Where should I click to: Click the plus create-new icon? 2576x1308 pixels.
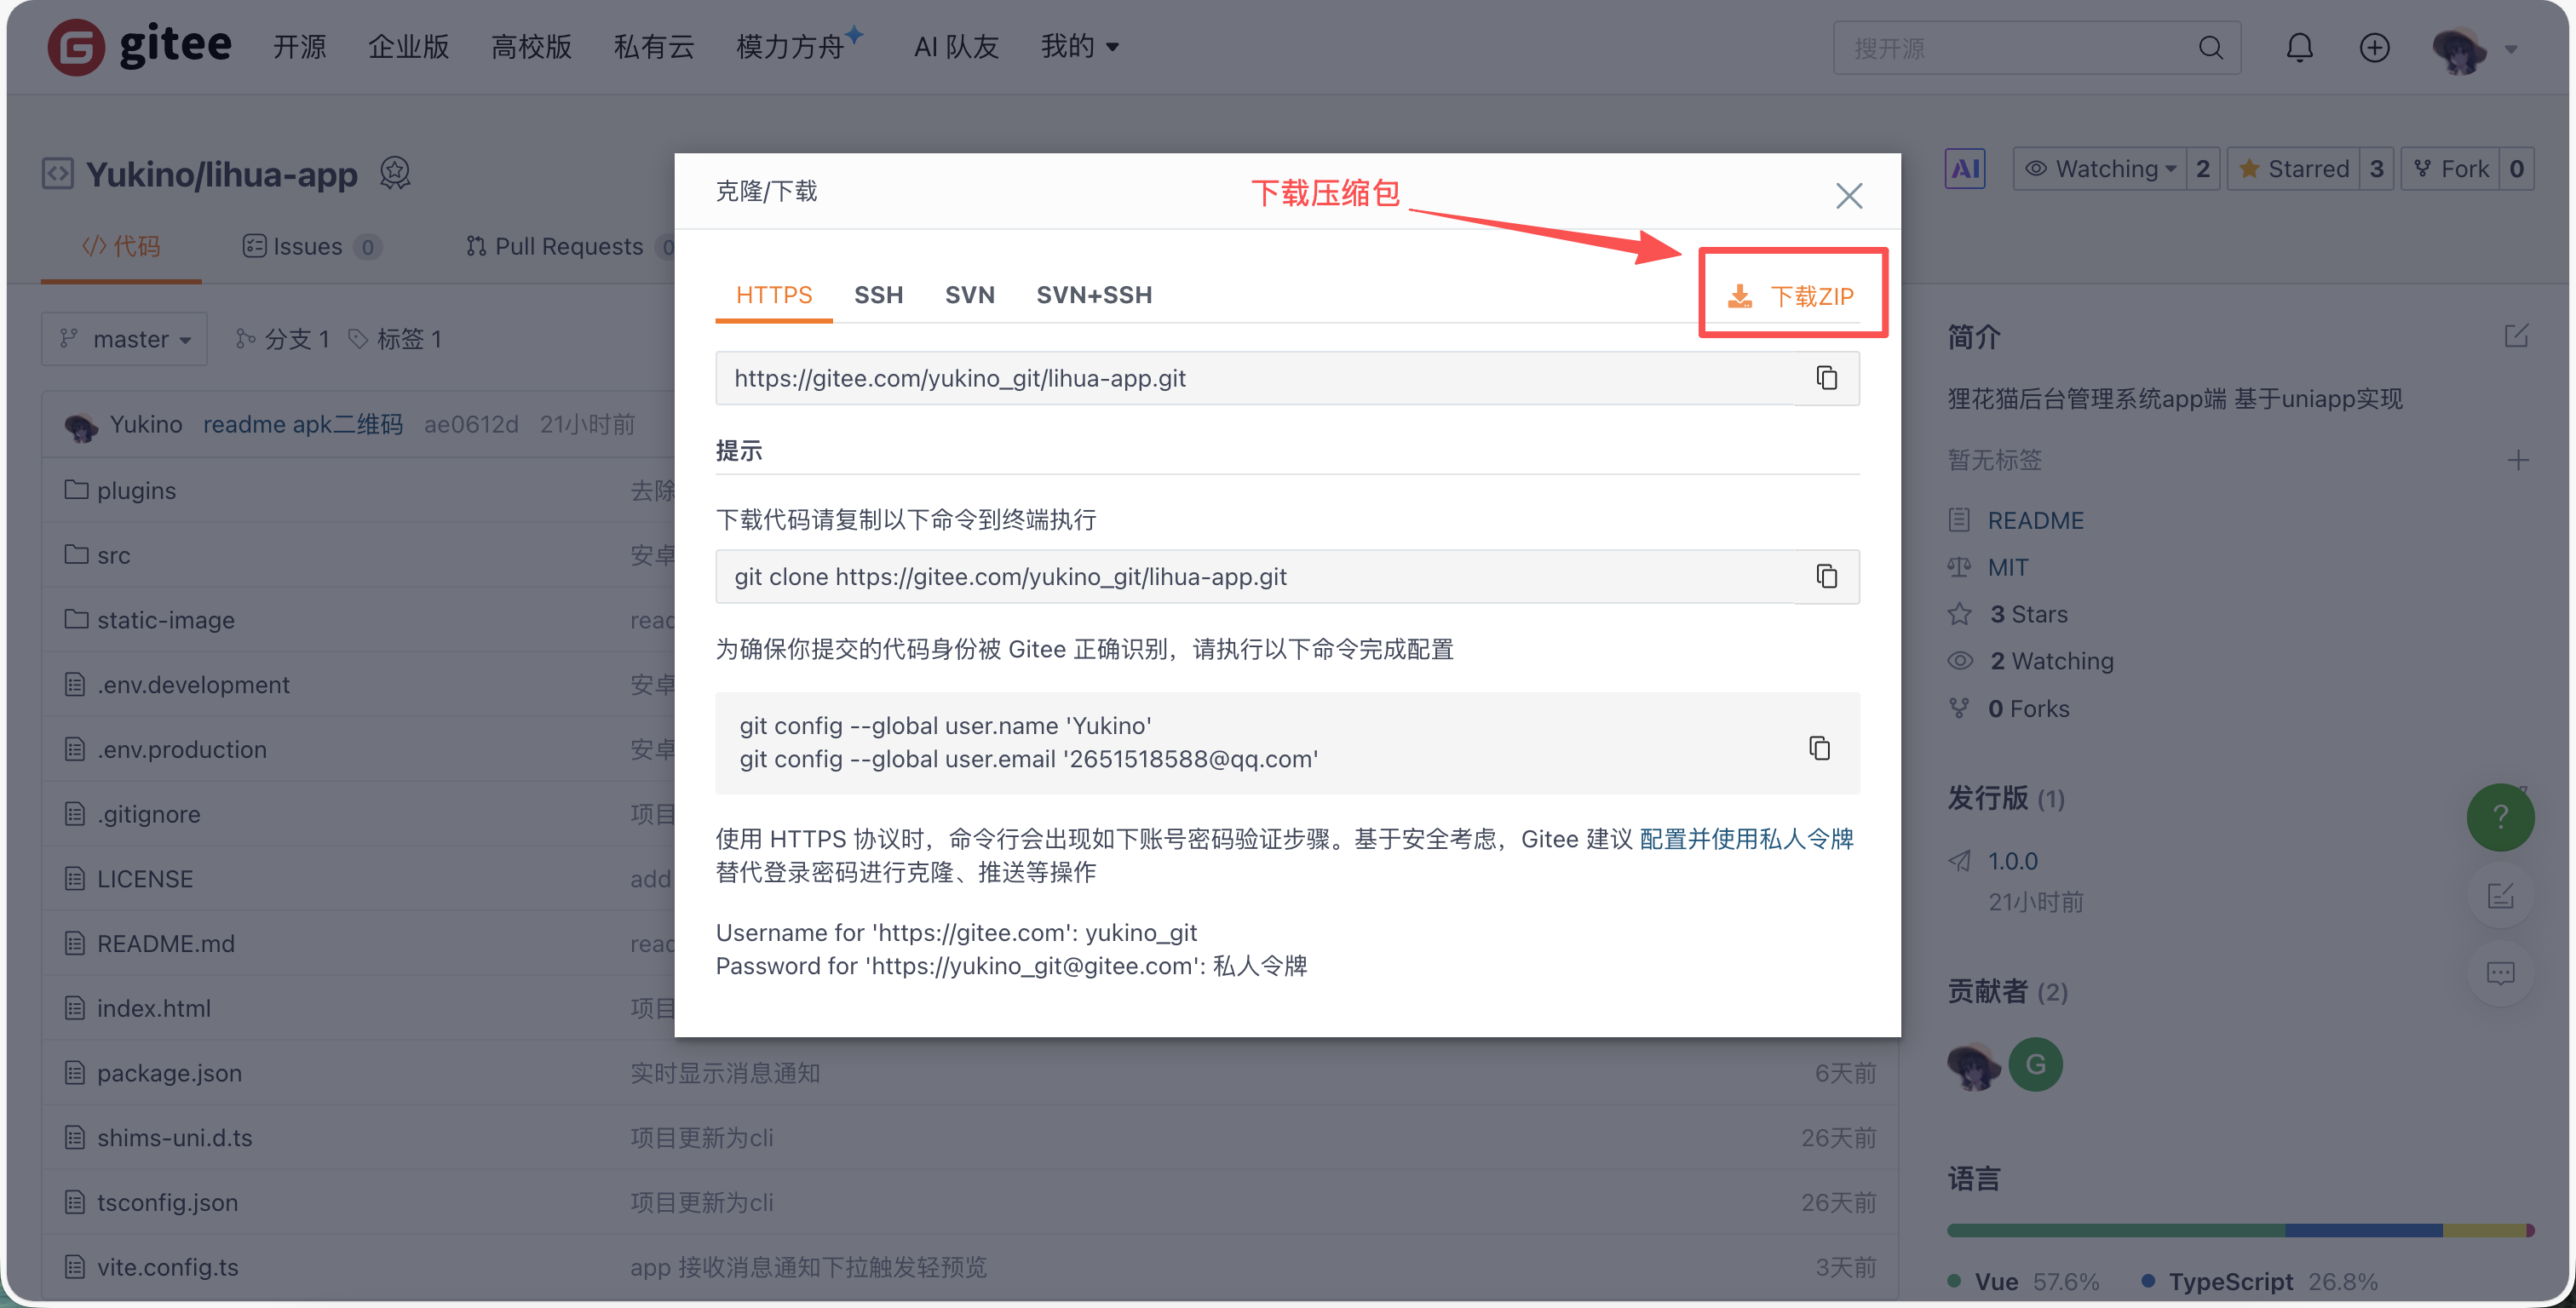point(2374,47)
